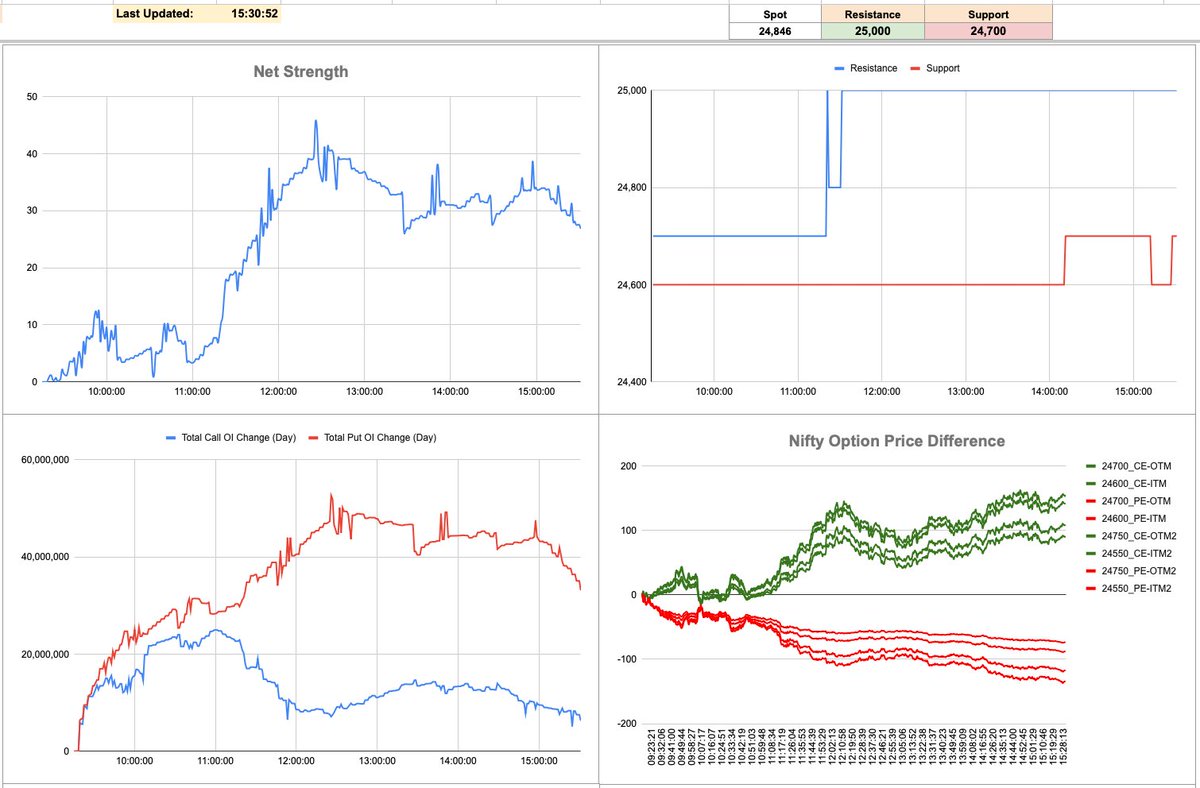Viewport: 1200px width, 788px height.
Task: Click the 24700_PE-OTM legend entry
Action: click(1128, 501)
